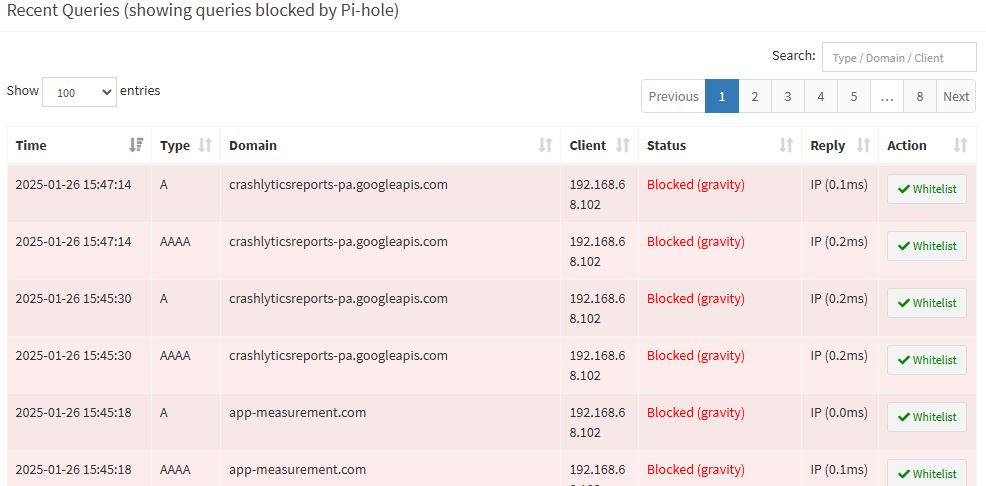Sort queries by the Status sort icon

786,145
